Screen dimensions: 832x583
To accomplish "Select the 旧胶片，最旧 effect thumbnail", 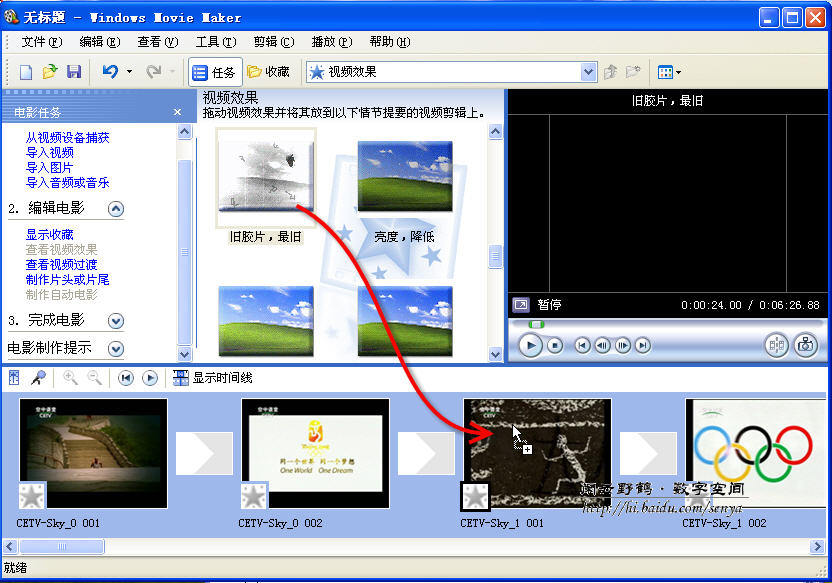I will pos(266,177).
